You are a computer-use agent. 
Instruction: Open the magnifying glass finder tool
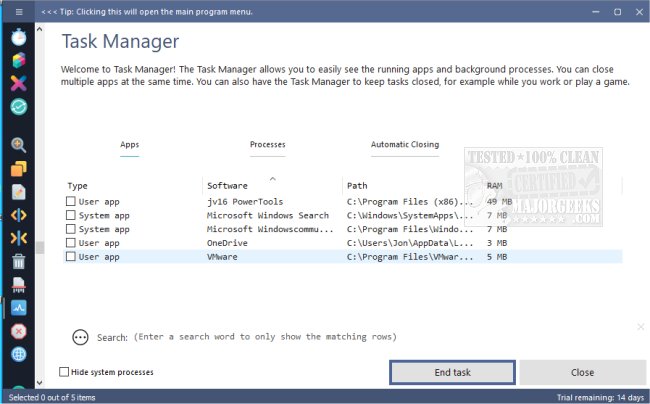pos(19,144)
